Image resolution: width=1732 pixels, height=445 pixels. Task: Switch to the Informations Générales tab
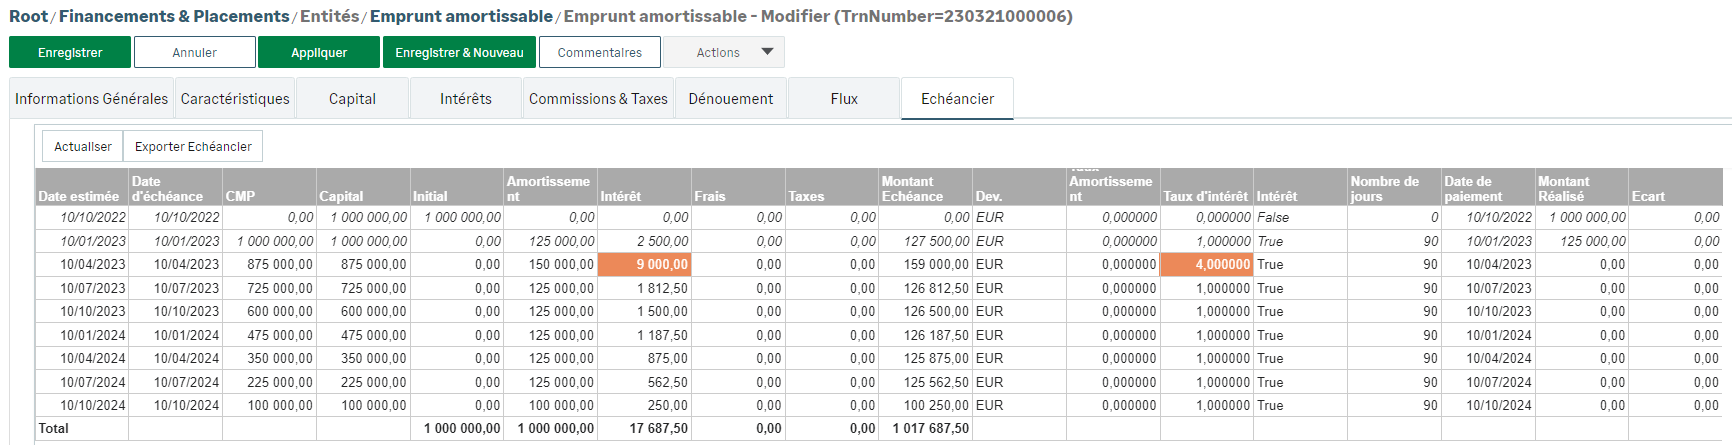pos(91,99)
